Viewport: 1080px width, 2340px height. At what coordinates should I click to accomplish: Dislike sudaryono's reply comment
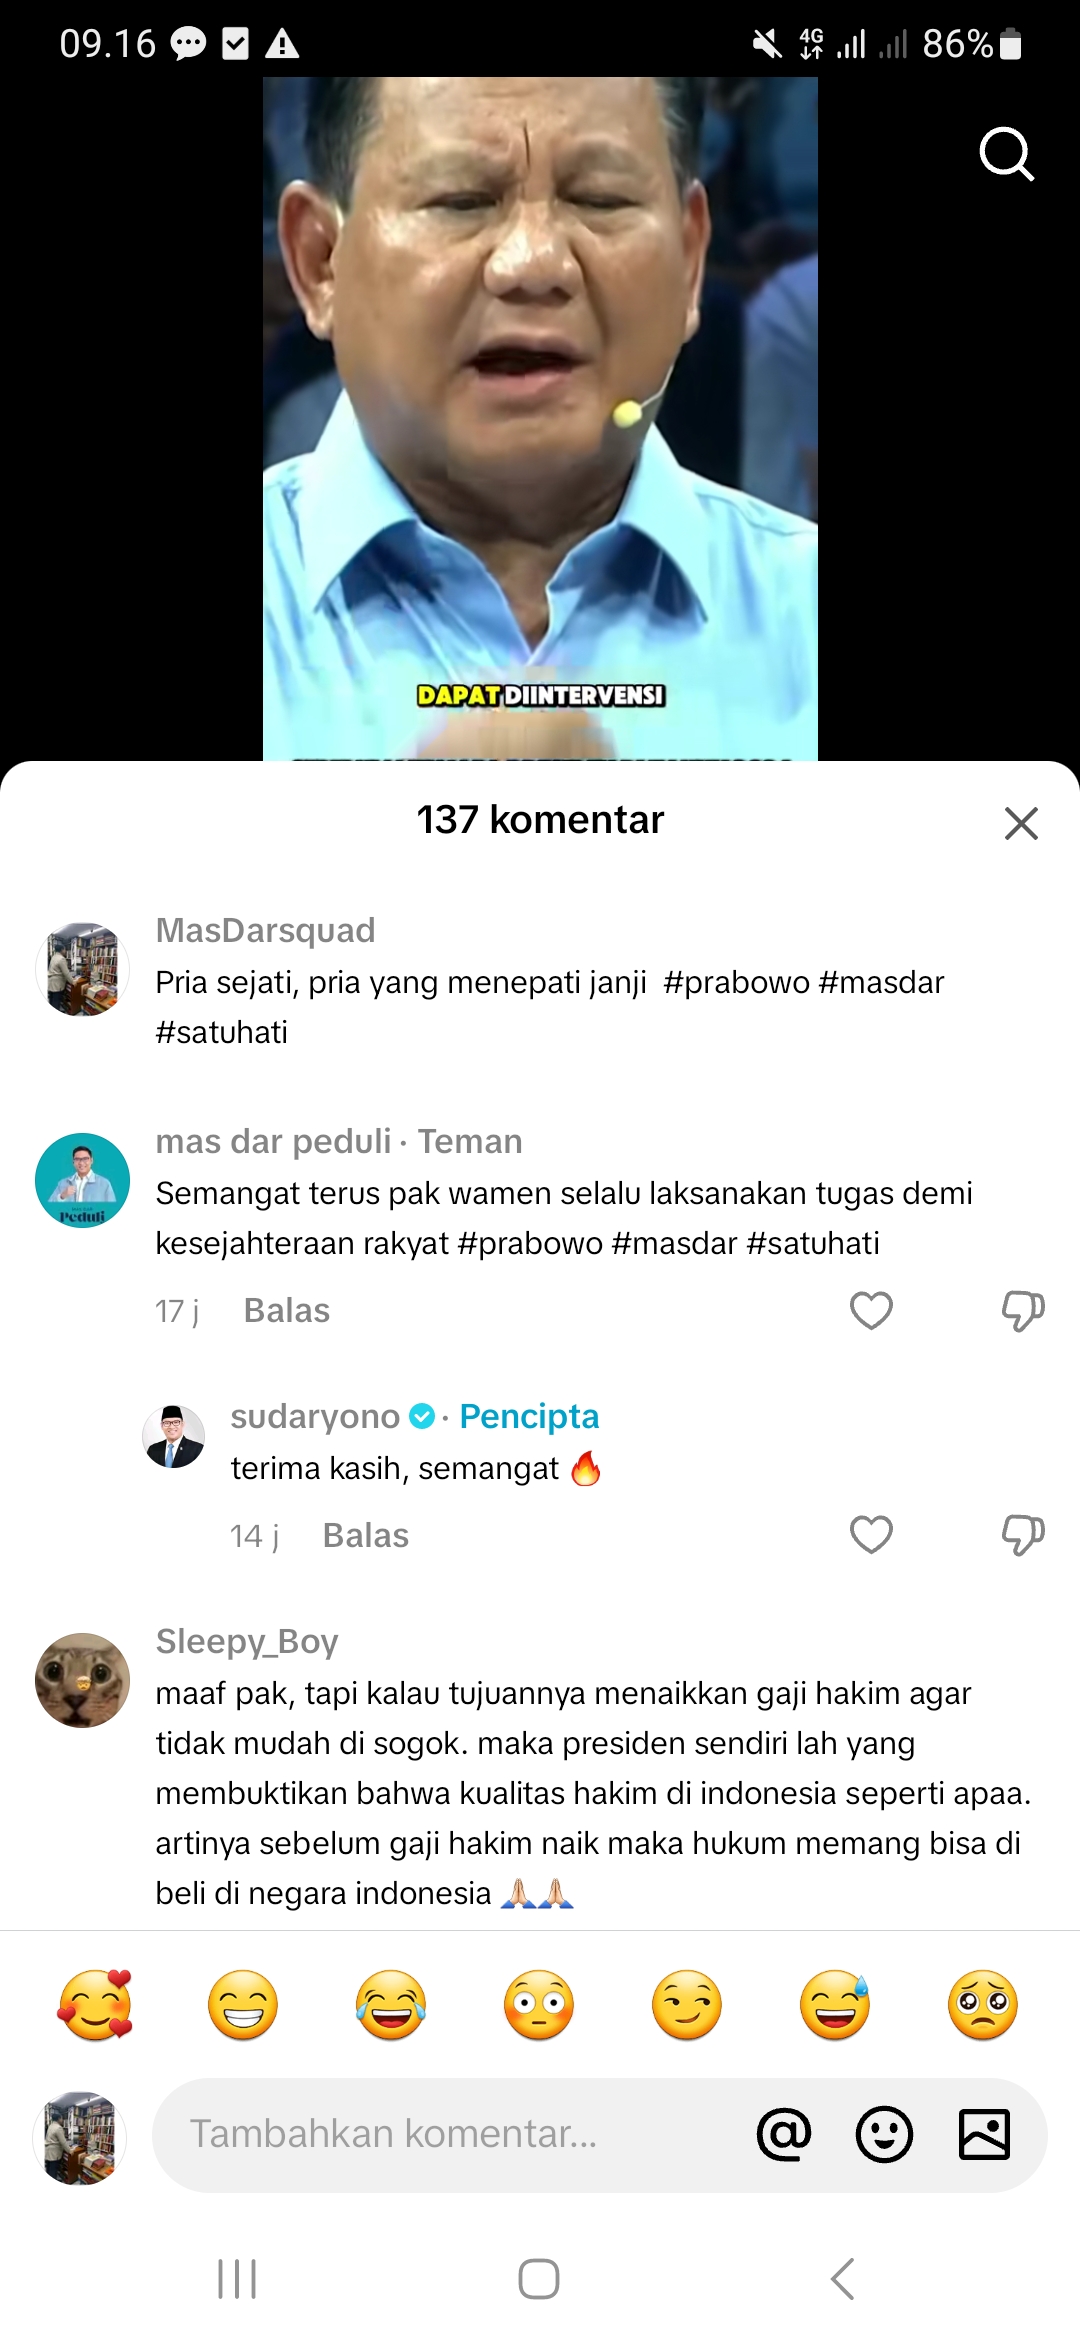pyautogui.click(x=1023, y=1535)
